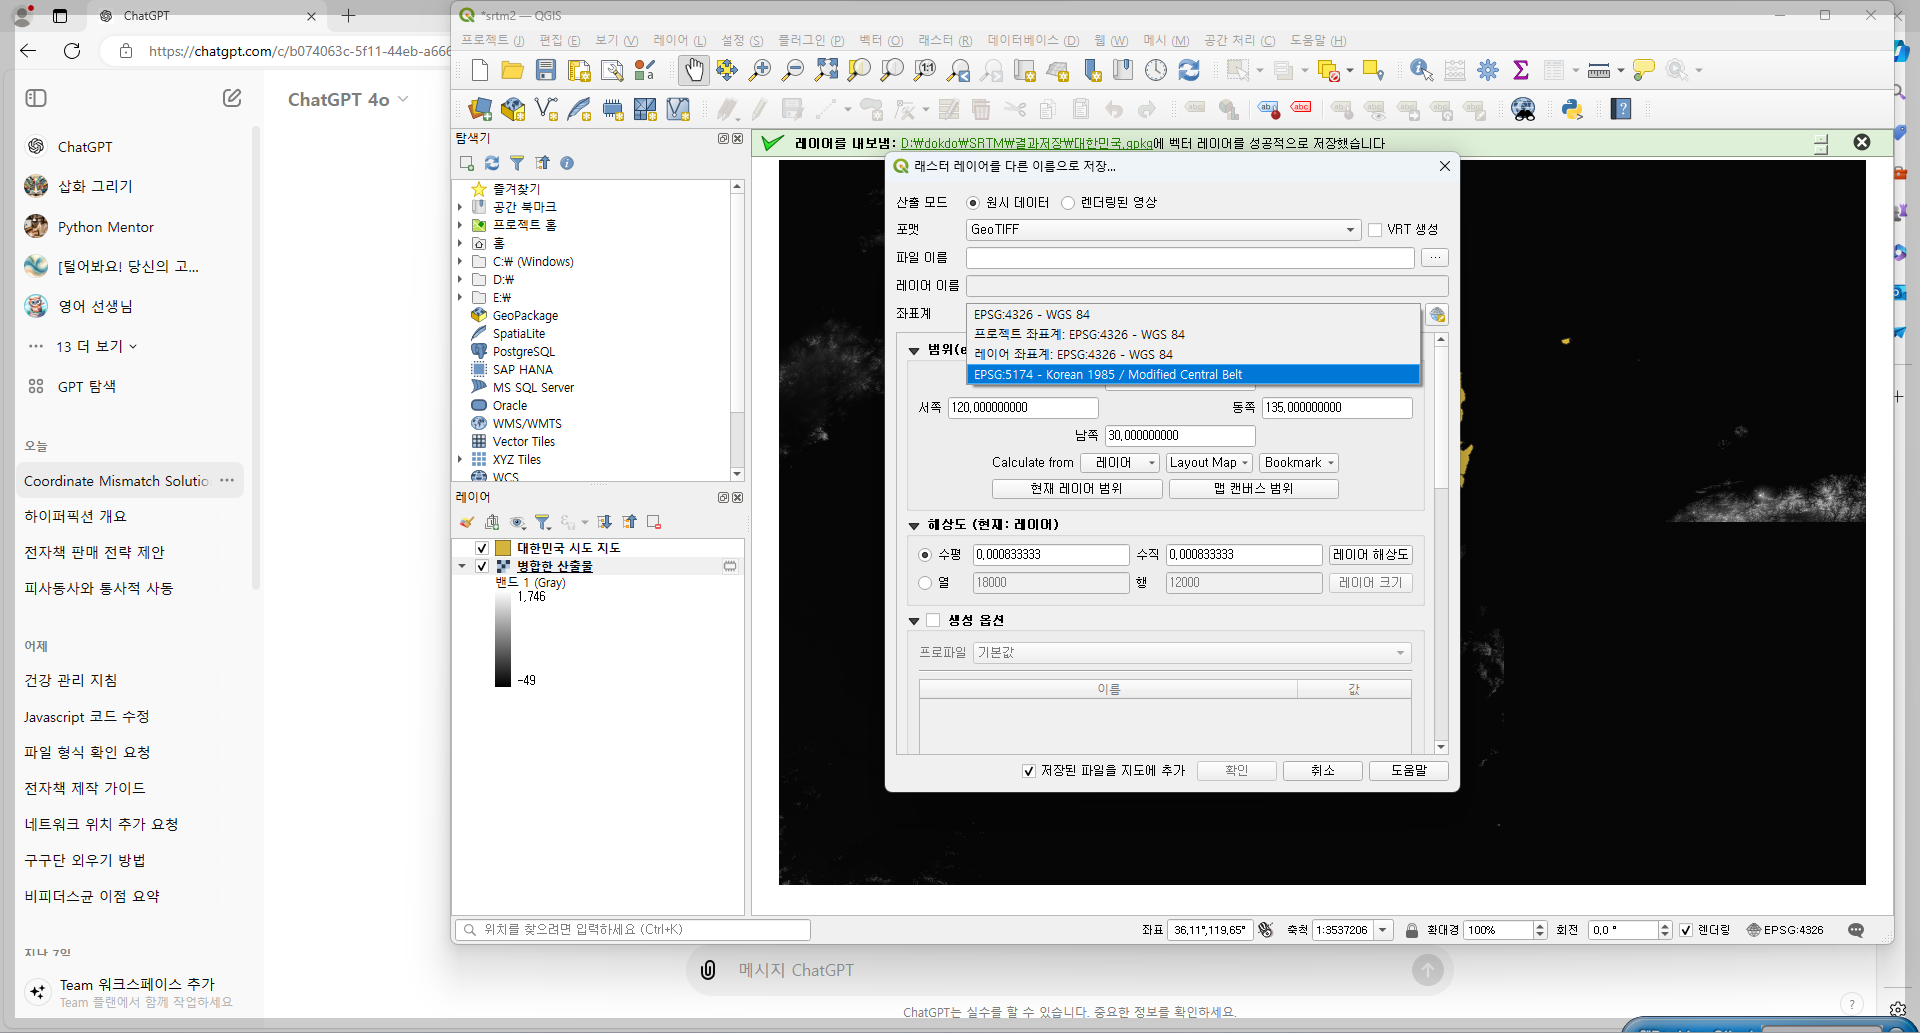Open the Bookmark dropdown
Screen dimensions: 1920x1033
point(1299,463)
